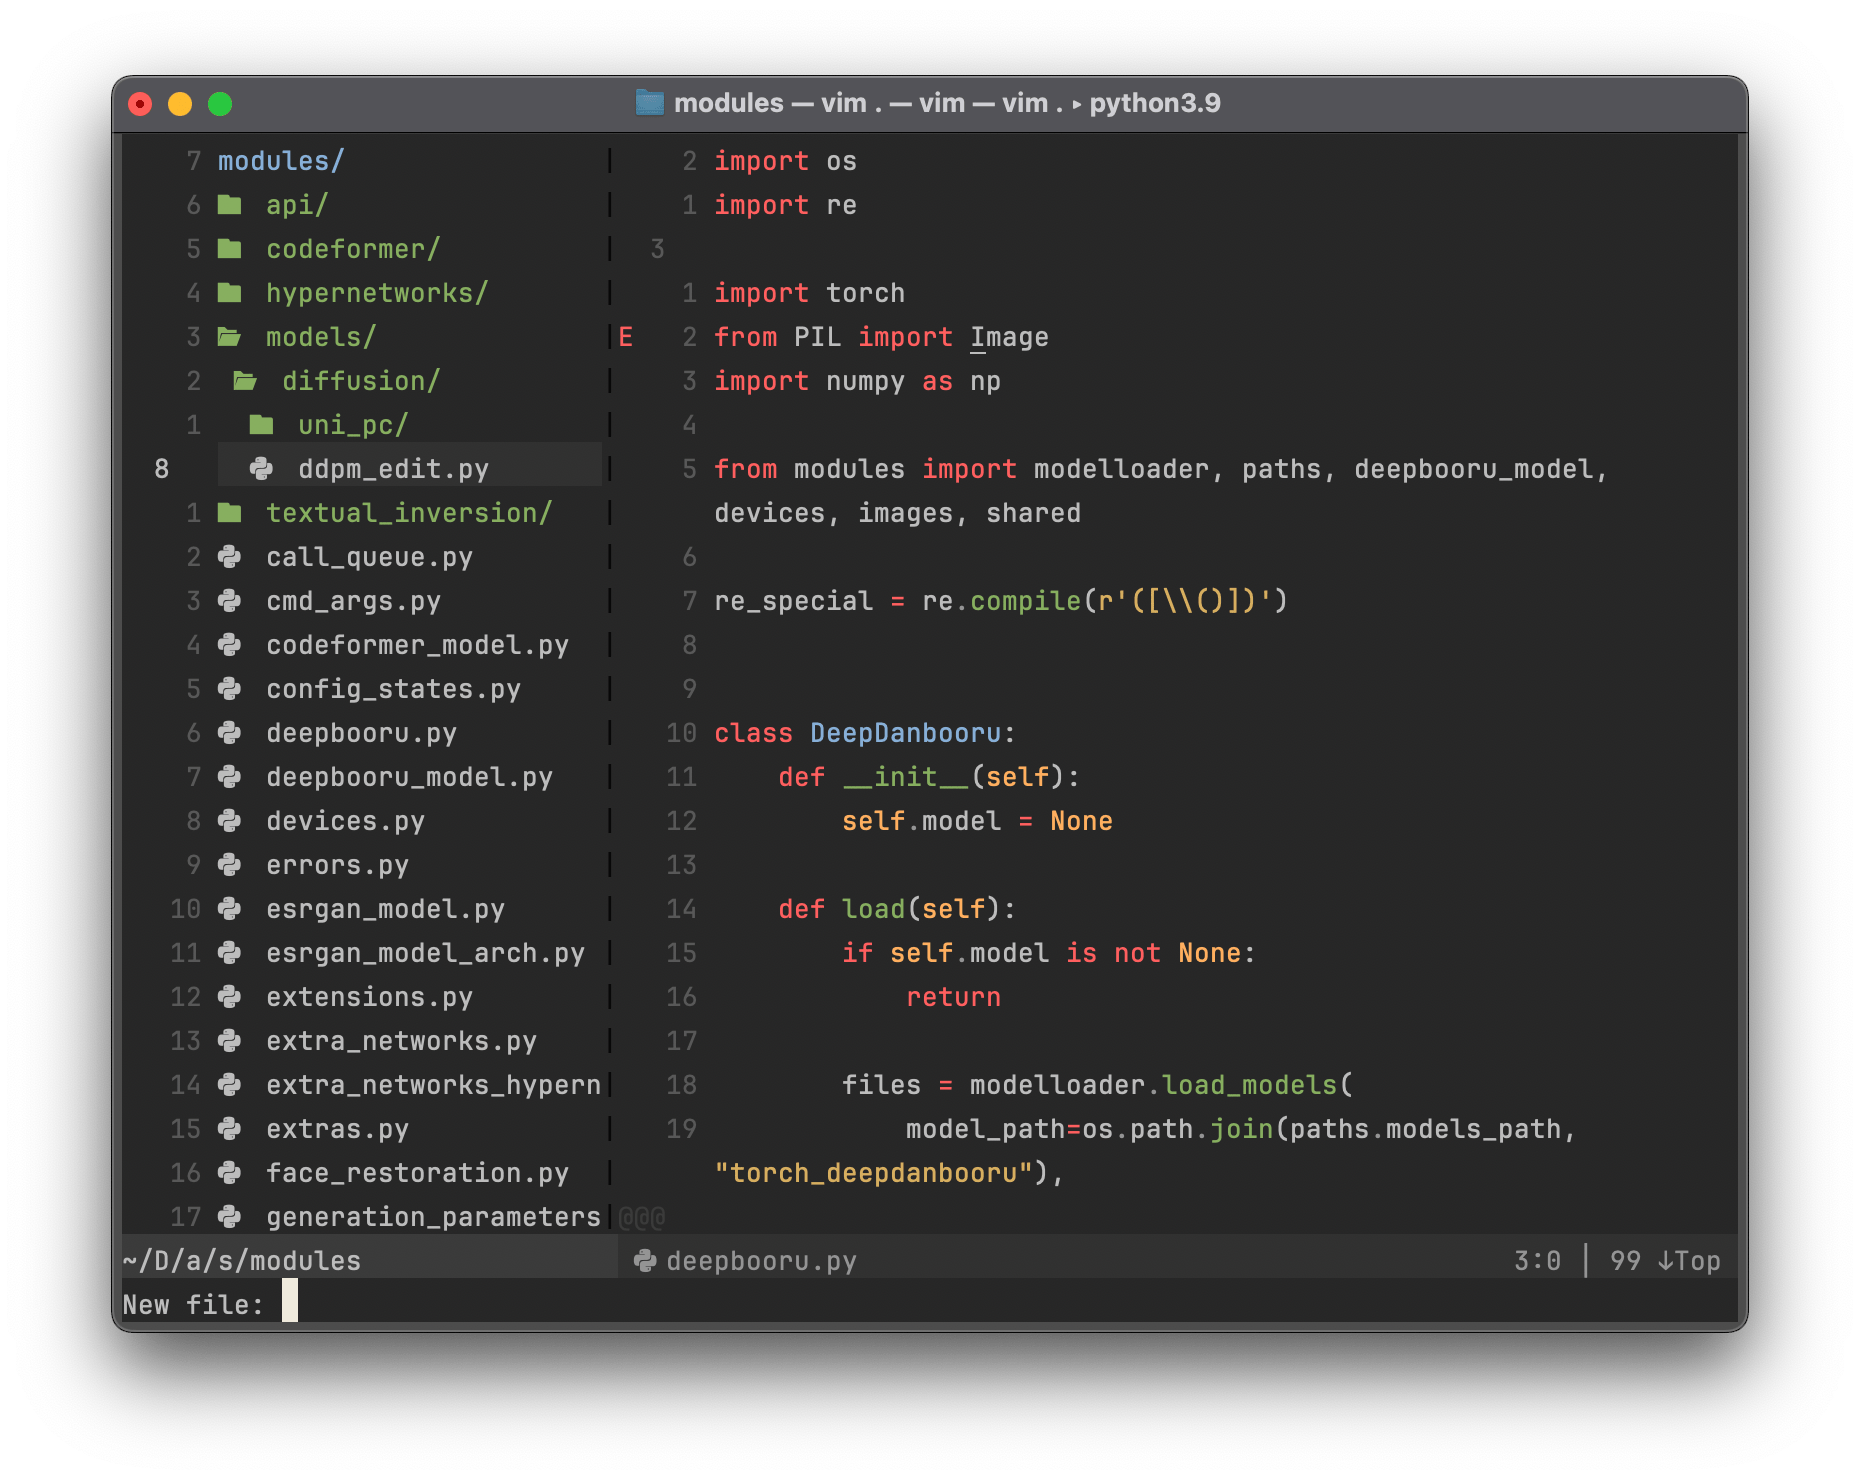Collapse the open models folder icon
Screen dimensions: 1860x1480
[x=230, y=337]
